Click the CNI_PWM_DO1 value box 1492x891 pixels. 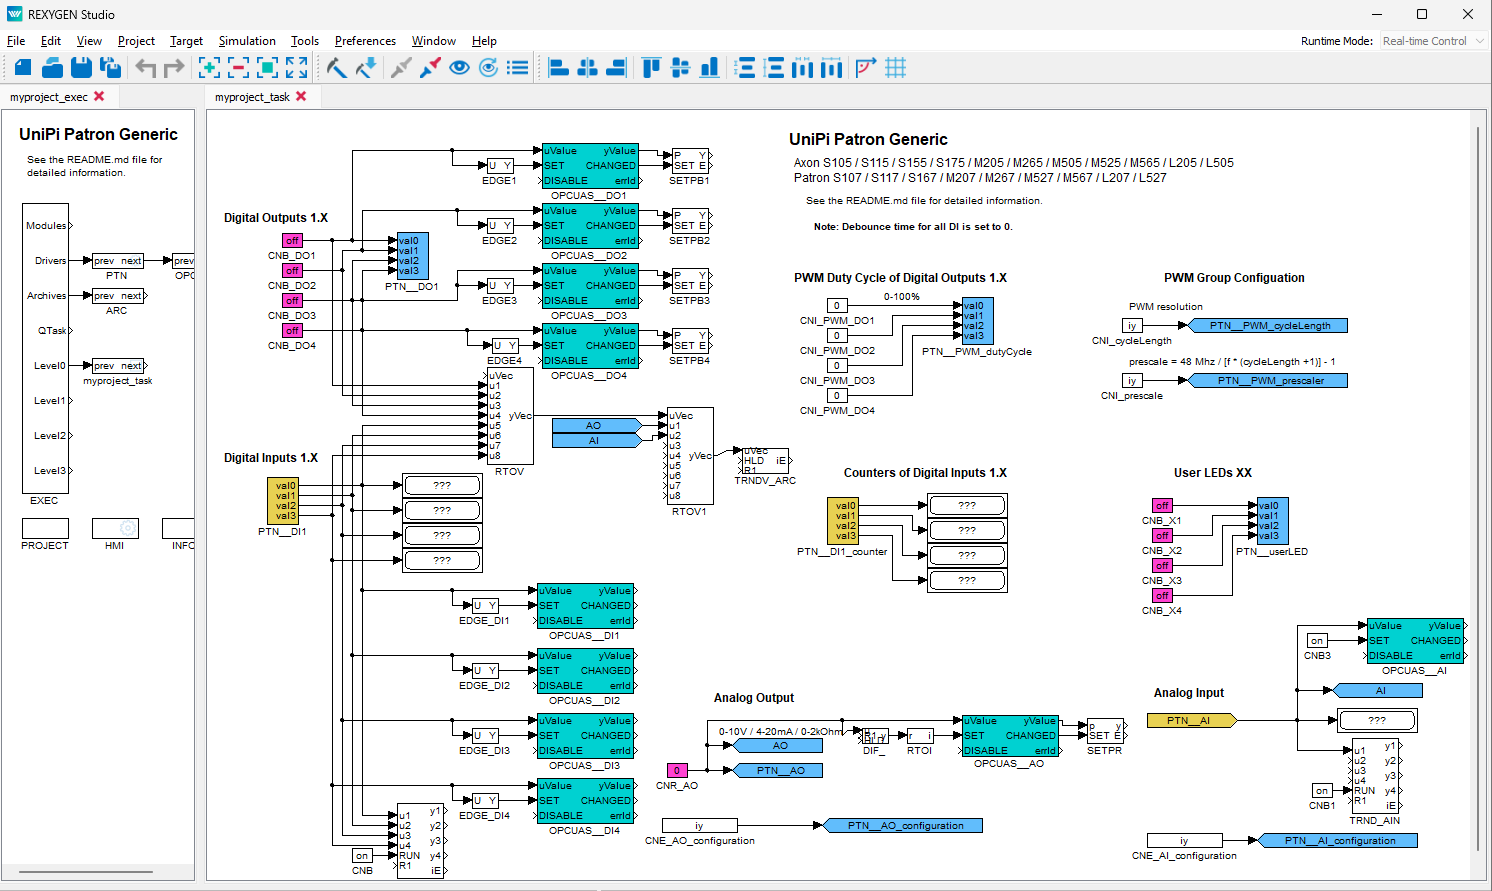[x=837, y=306]
